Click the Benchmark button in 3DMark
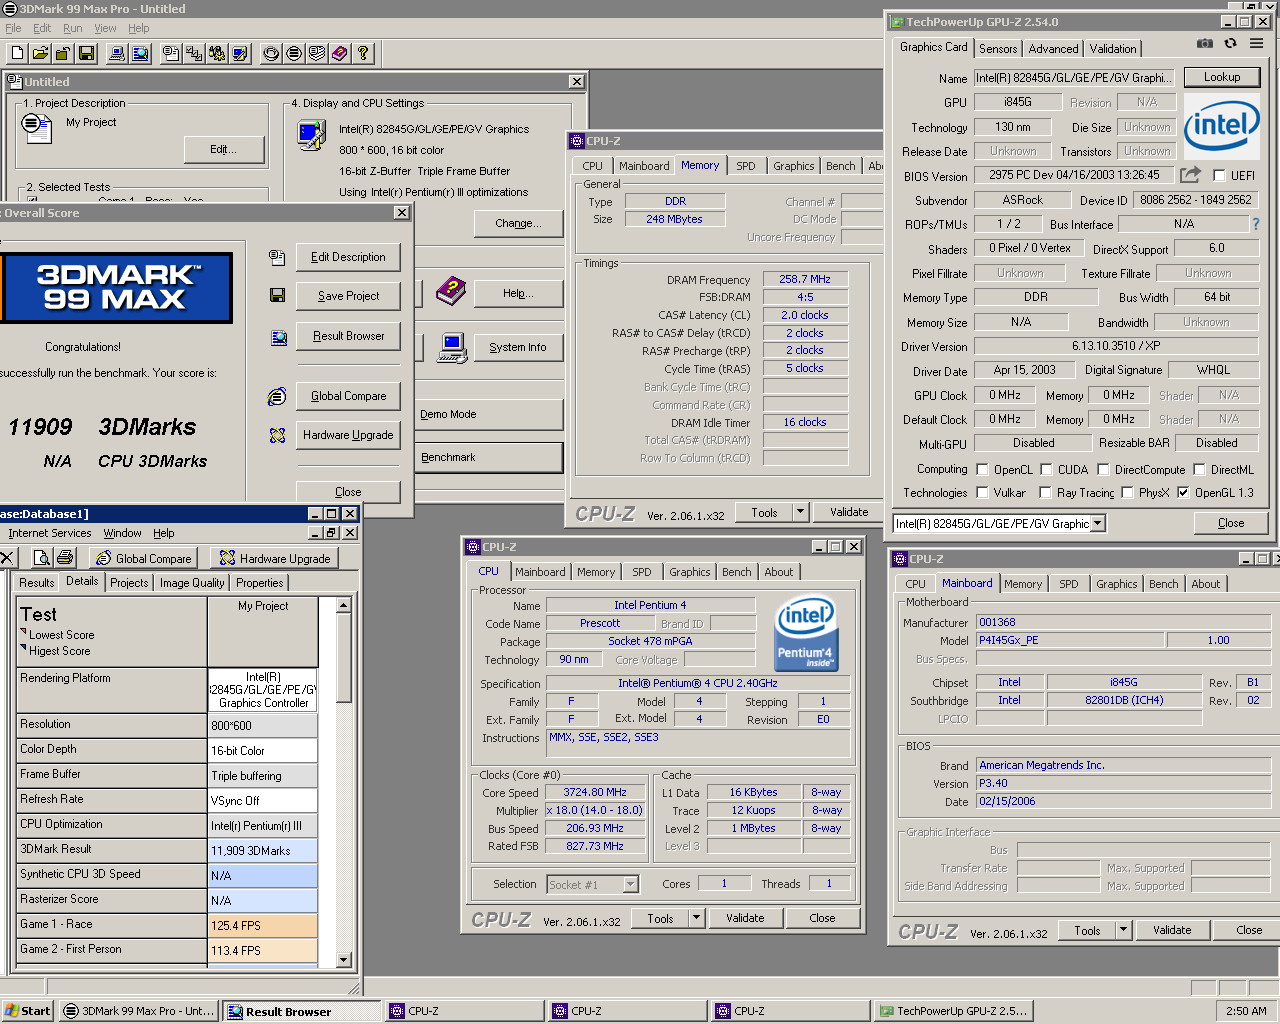 tap(490, 457)
